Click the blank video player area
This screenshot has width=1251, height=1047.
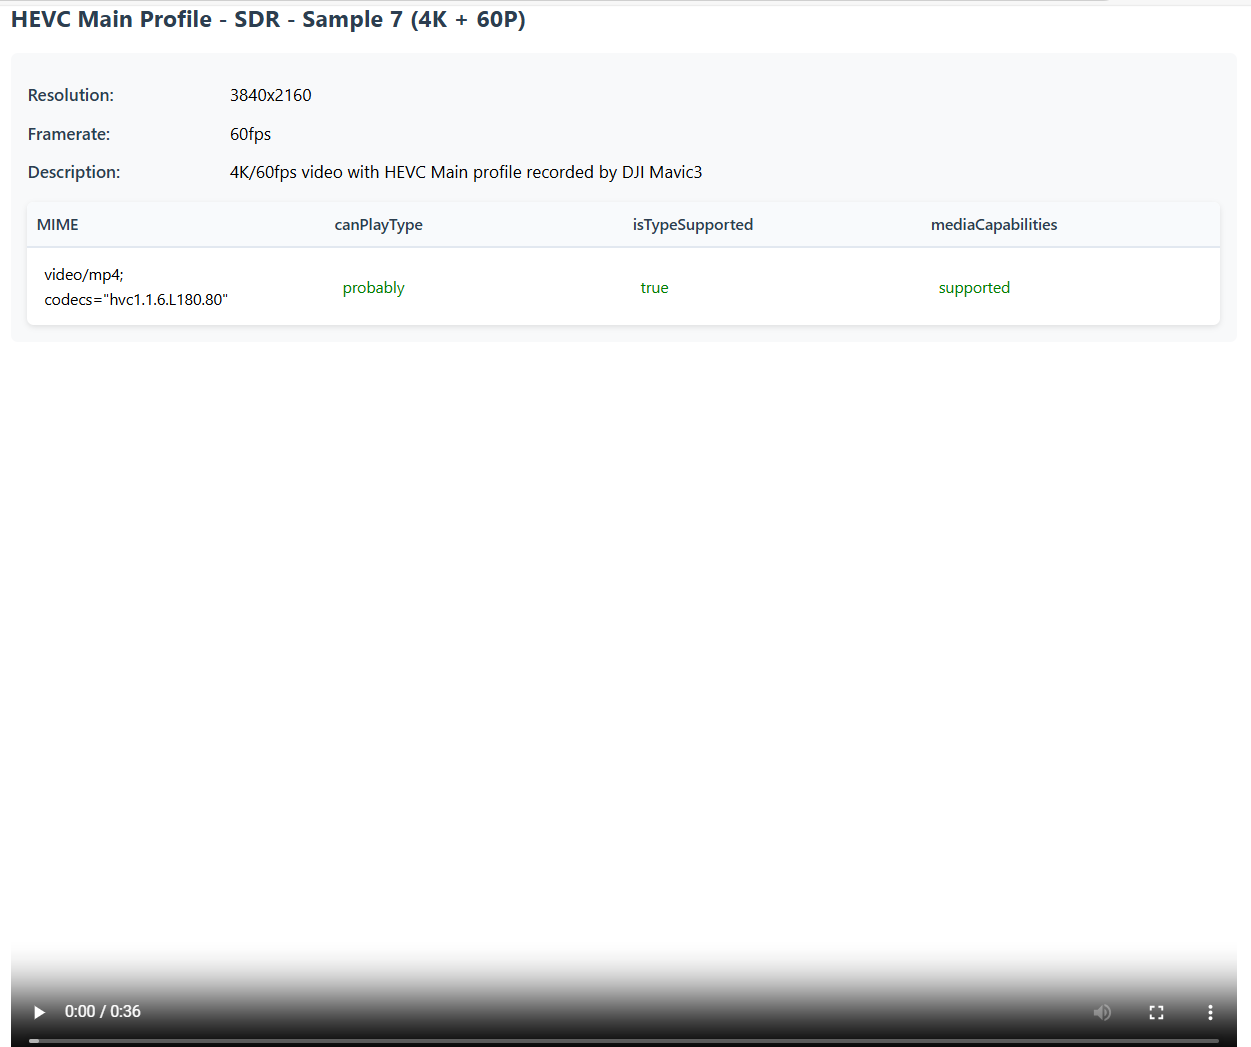624,650
